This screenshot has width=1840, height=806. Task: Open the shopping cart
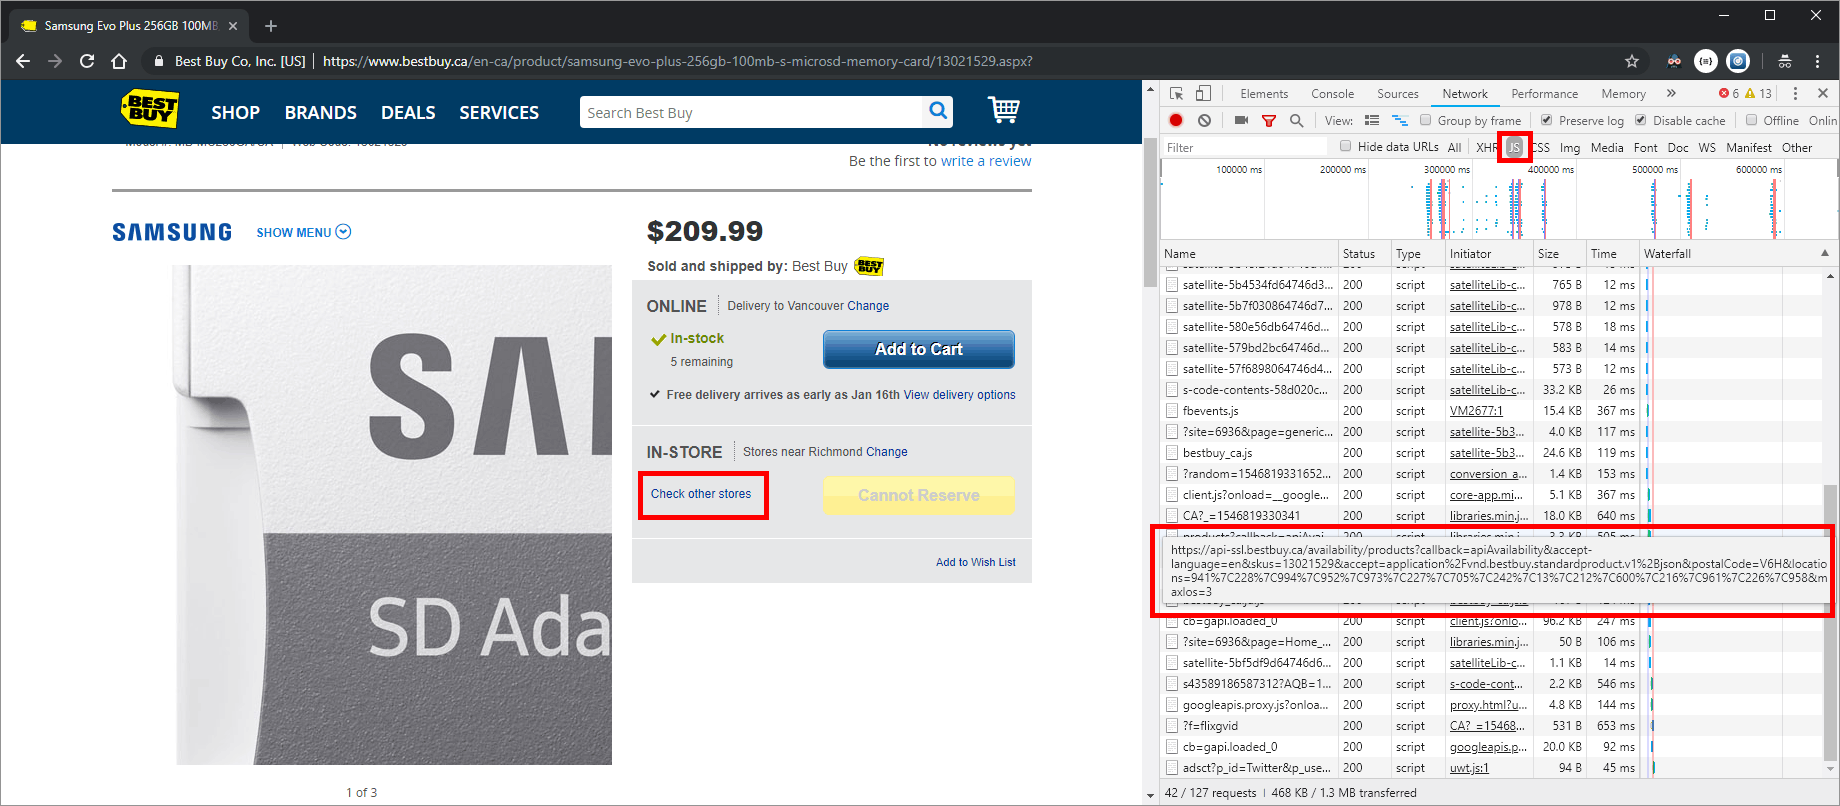(1003, 109)
